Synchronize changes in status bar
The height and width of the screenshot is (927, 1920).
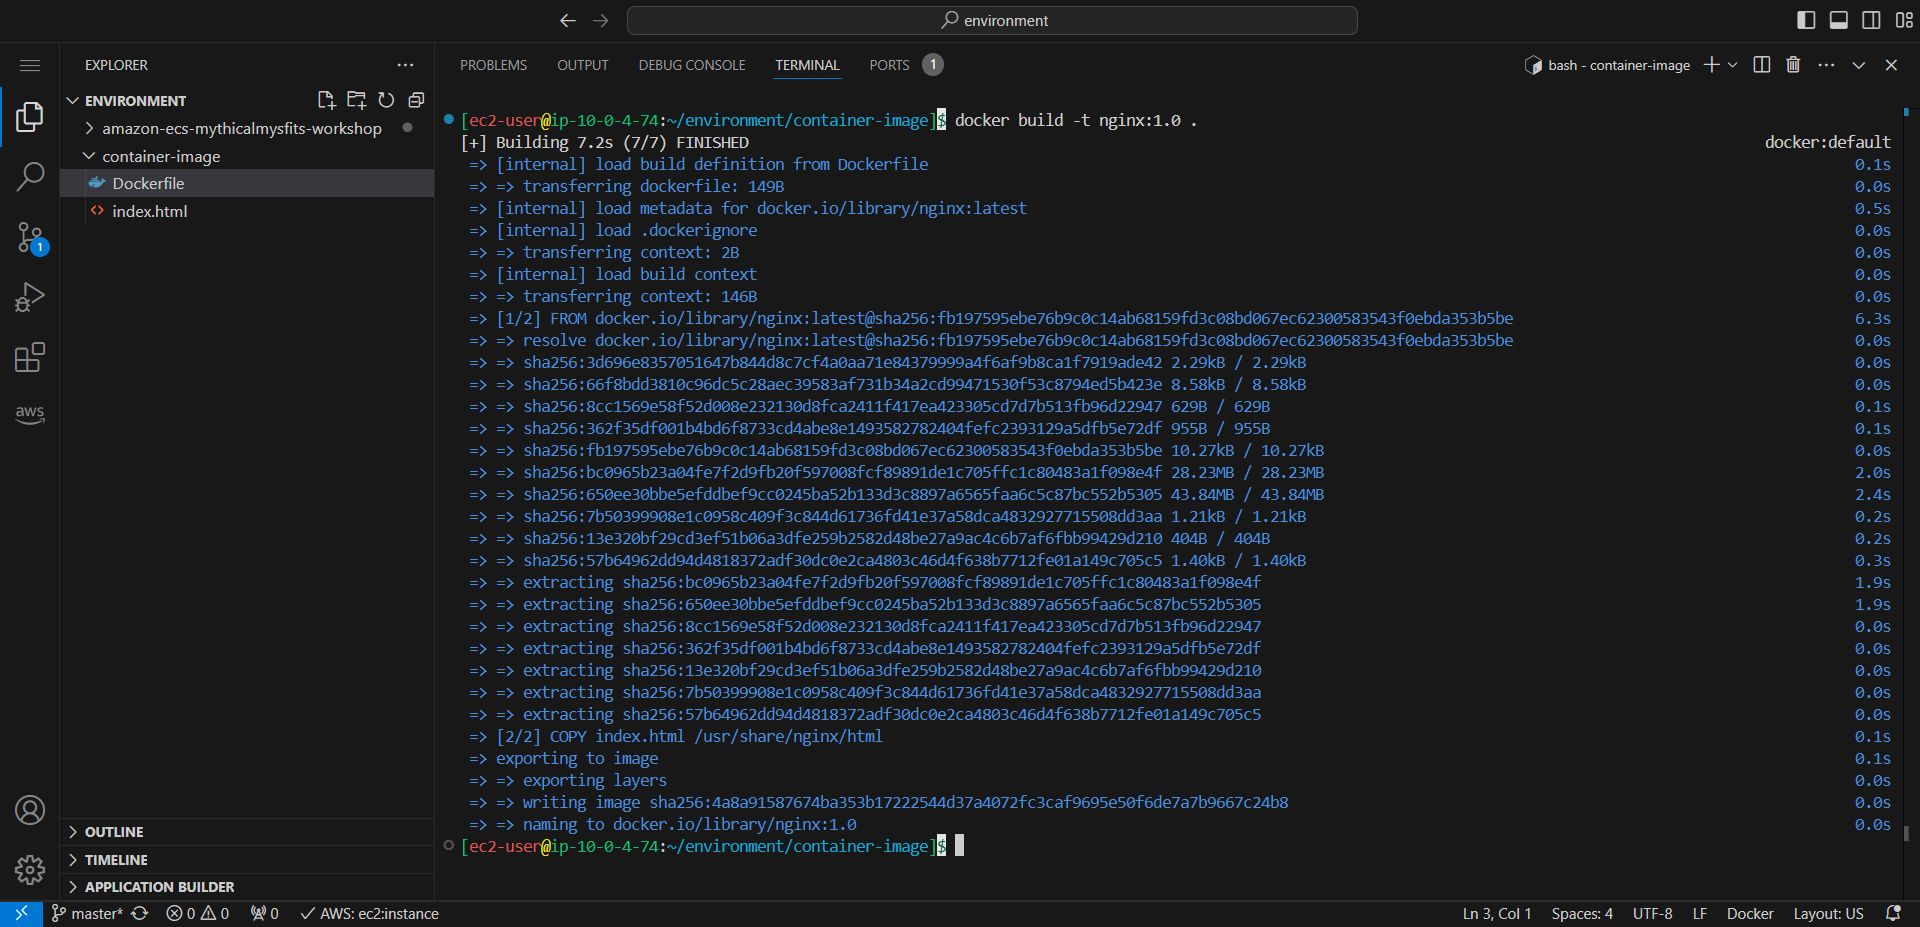click(x=140, y=914)
